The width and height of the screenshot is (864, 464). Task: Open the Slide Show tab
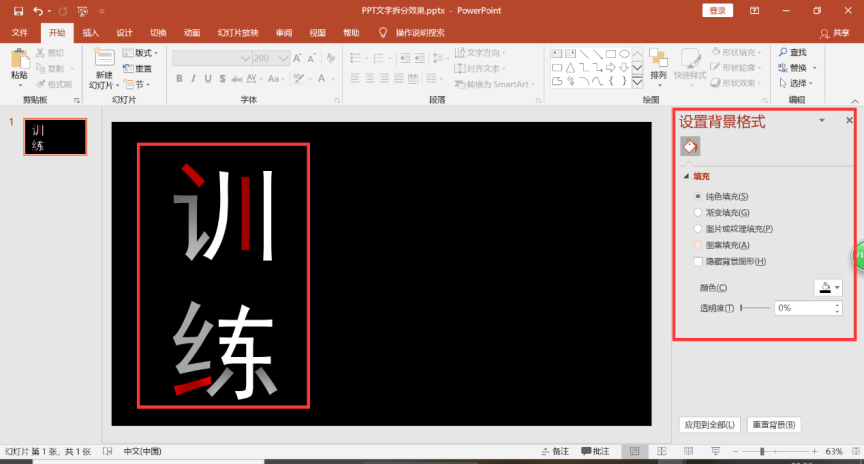pyautogui.click(x=238, y=33)
